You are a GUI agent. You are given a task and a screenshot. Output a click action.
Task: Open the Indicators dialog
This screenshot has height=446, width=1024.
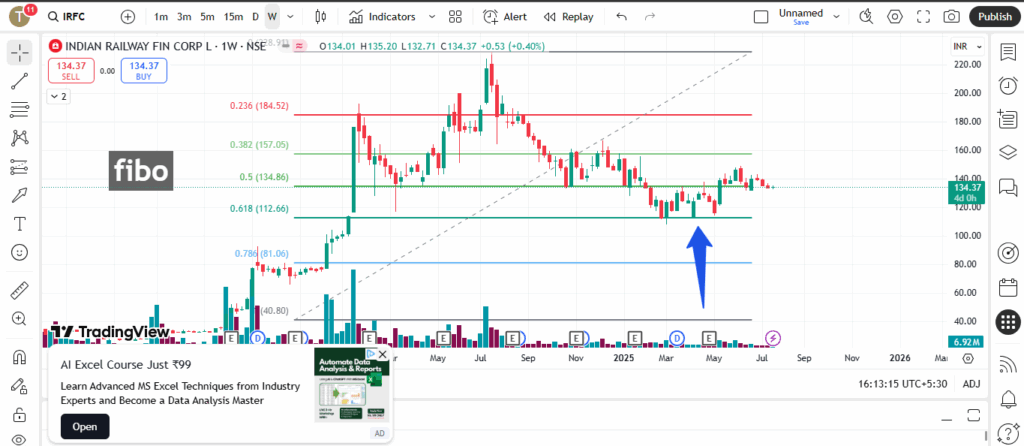(382, 17)
